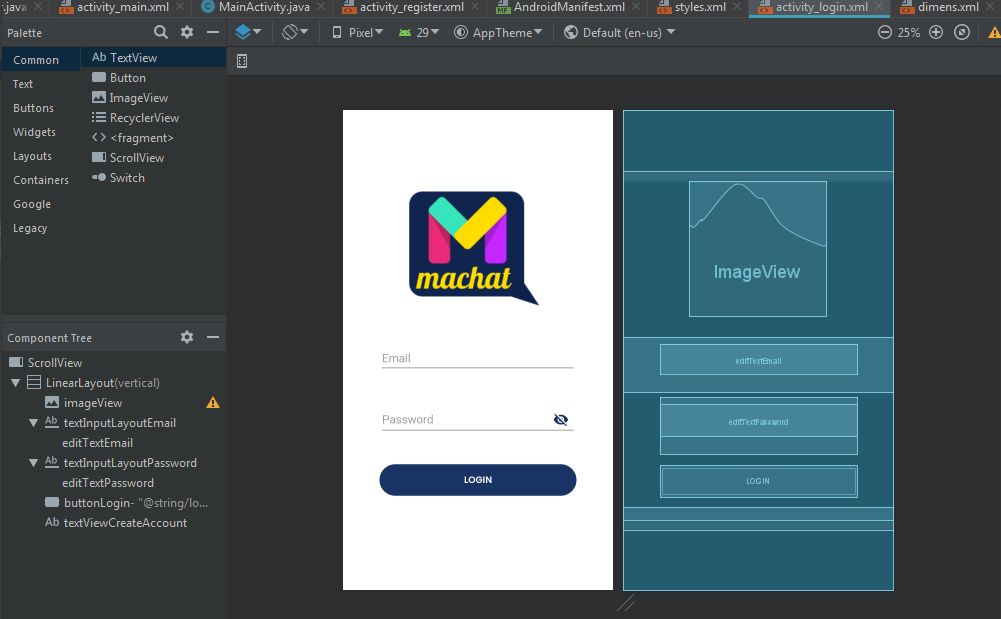Click the Palette search icon
The height and width of the screenshot is (619, 1001).
tap(159, 32)
